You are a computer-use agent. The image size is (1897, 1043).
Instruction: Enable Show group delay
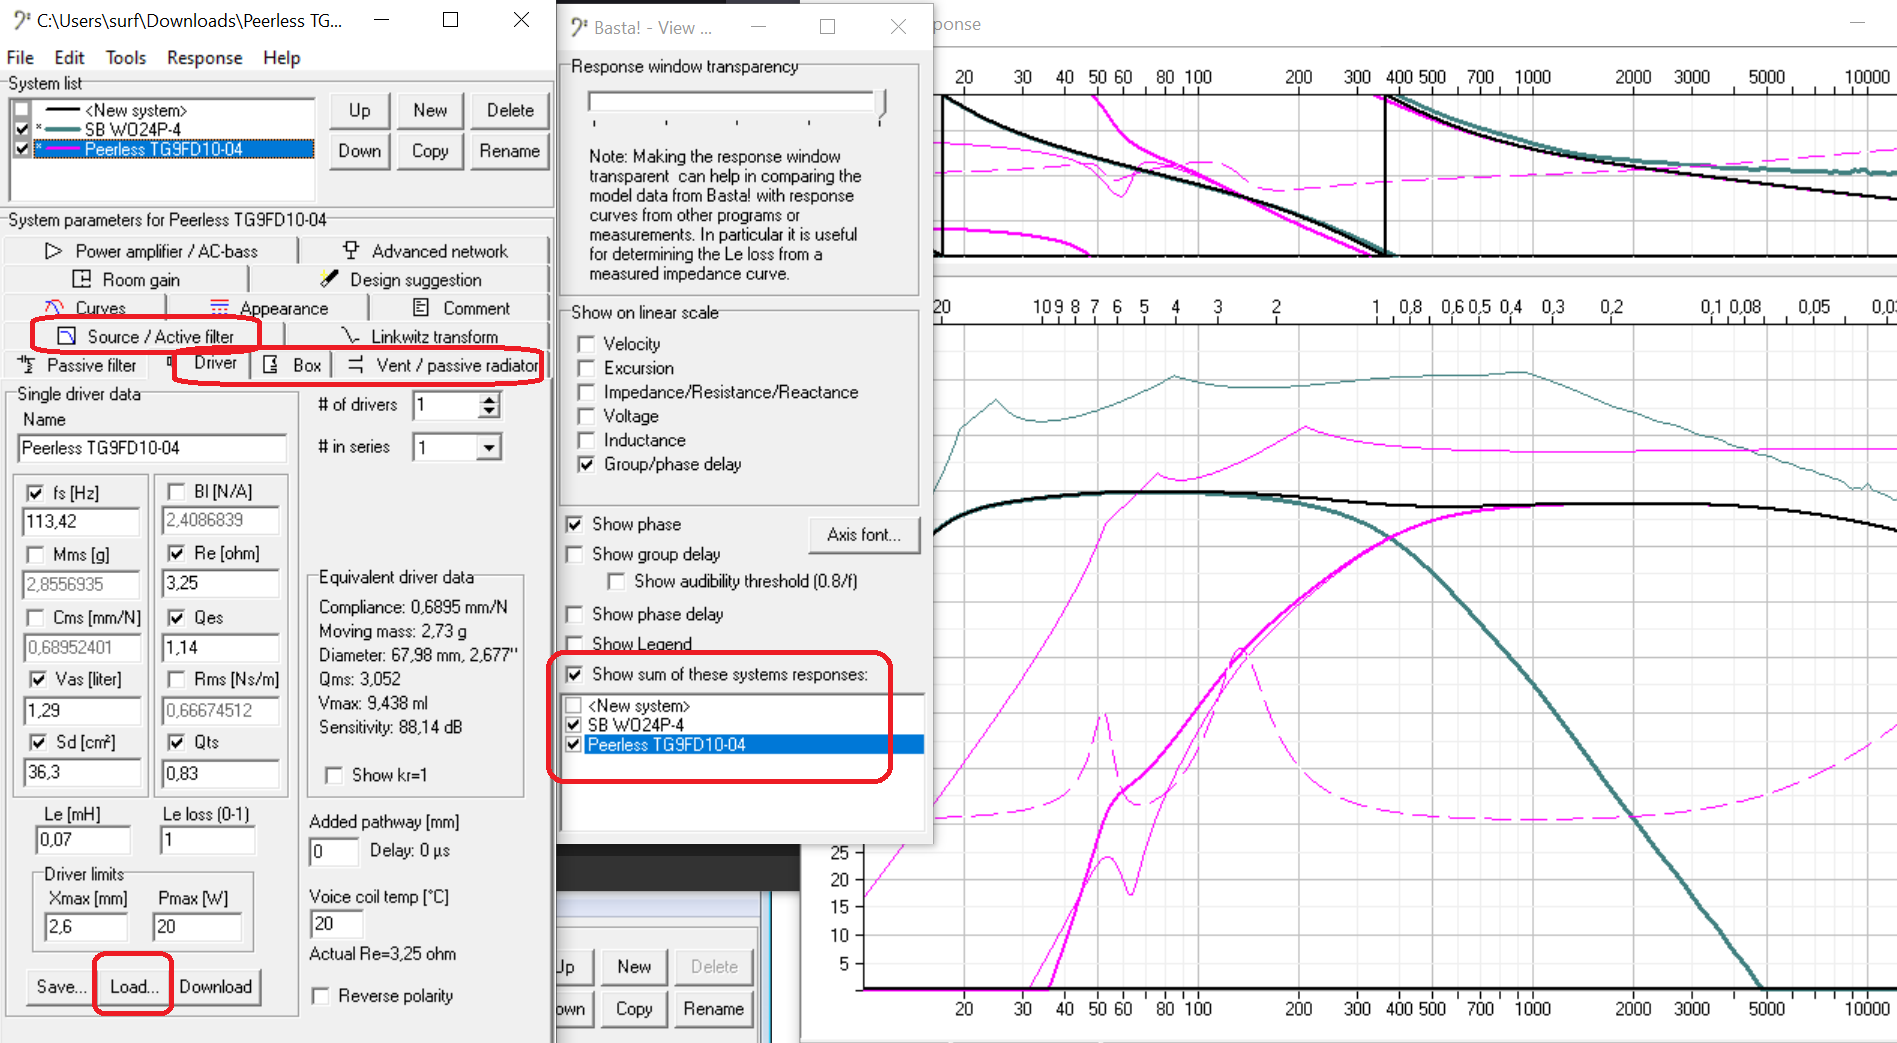pos(575,554)
